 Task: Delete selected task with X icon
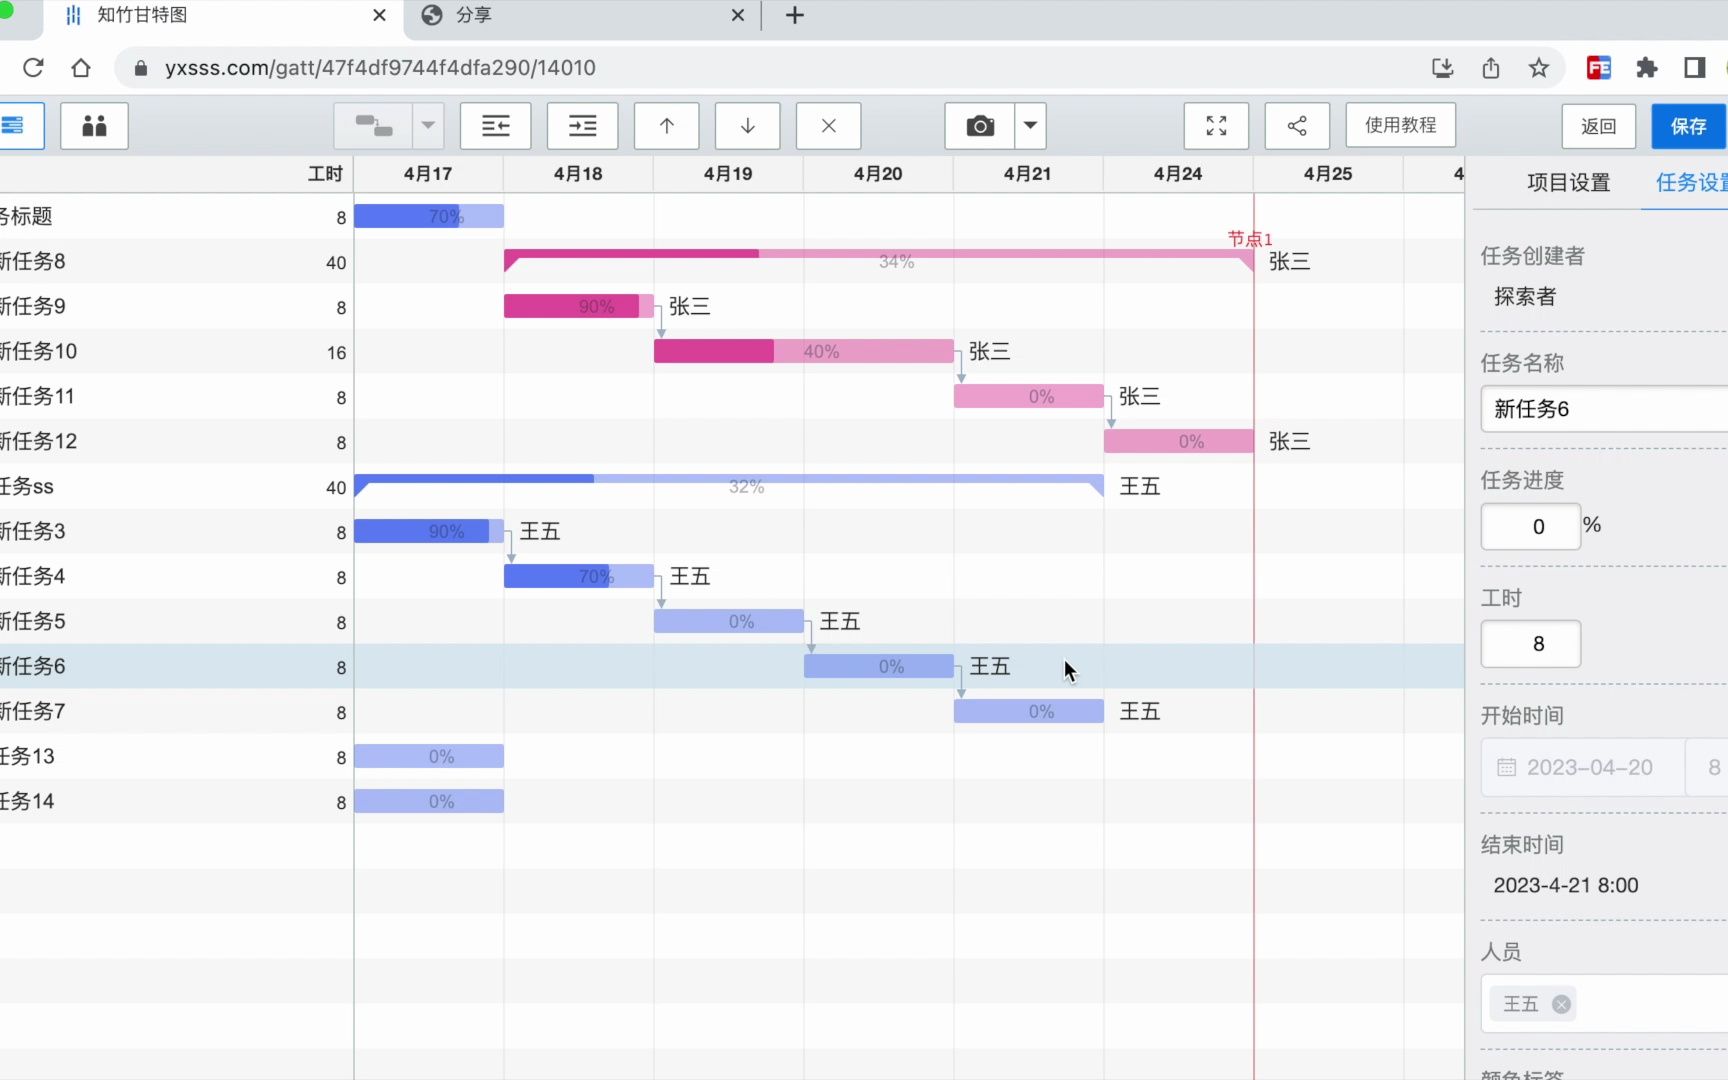[x=828, y=126]
